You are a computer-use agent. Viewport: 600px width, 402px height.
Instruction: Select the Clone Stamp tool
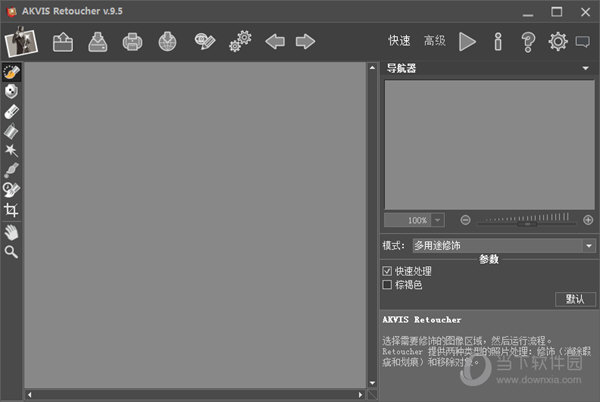pos(11,189)
